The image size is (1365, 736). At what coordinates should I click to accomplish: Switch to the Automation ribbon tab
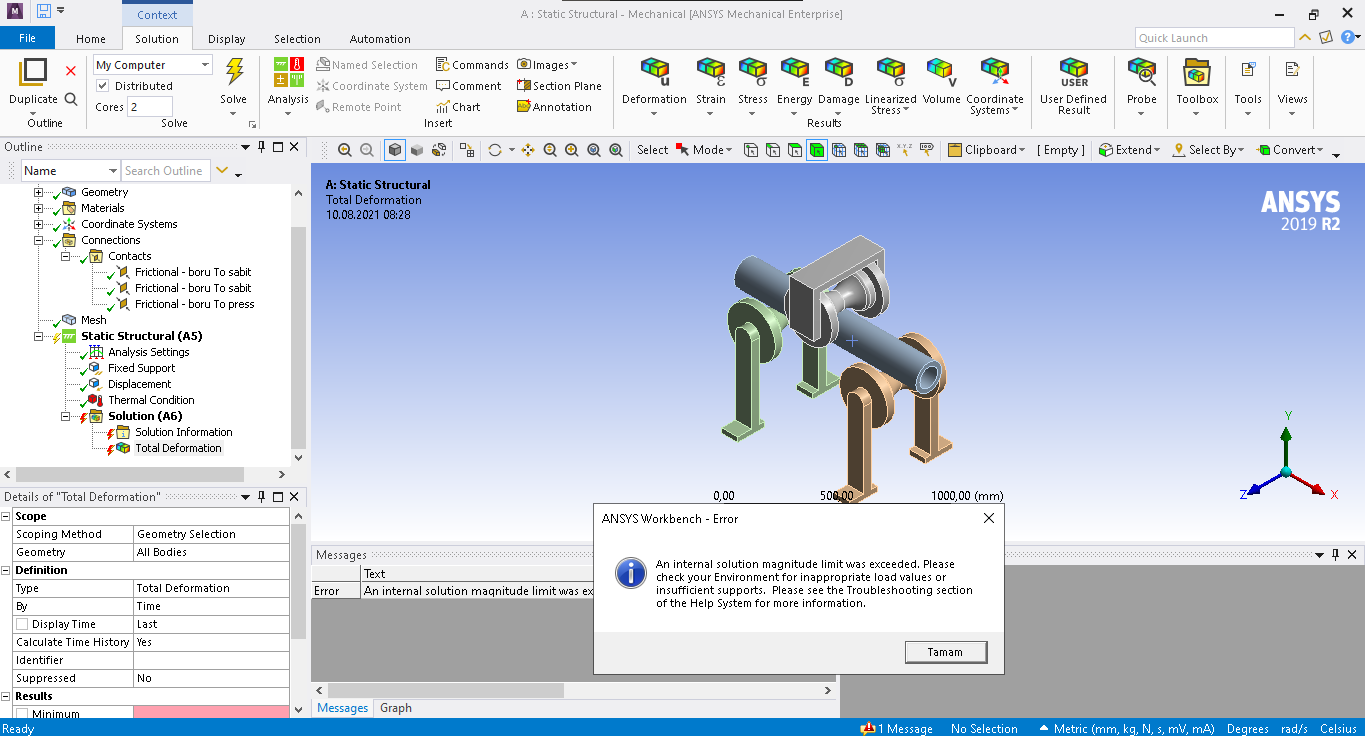click(380, 39)
